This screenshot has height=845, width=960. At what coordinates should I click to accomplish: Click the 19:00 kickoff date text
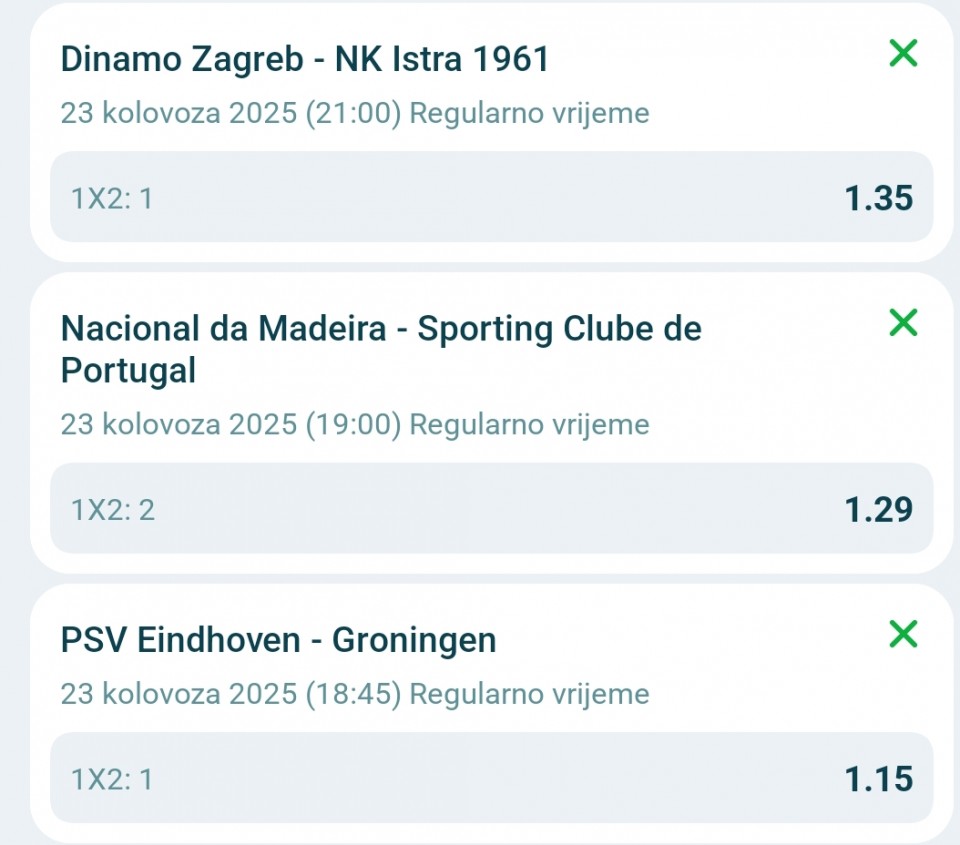231,424
